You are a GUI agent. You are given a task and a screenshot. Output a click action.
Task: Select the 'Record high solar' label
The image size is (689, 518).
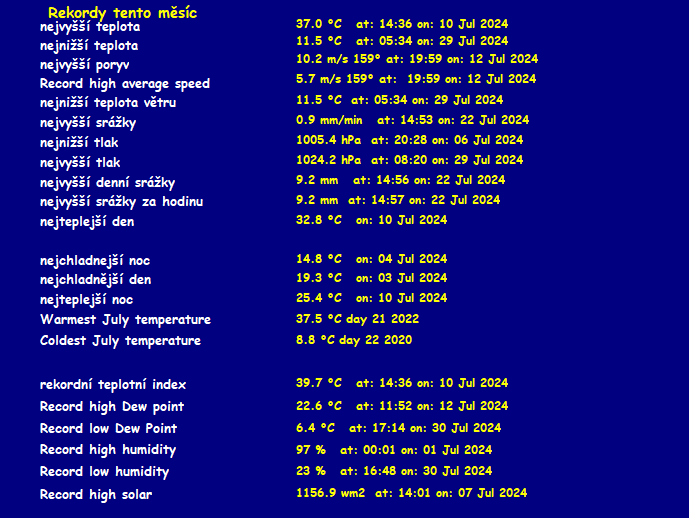tap(96, 495)
